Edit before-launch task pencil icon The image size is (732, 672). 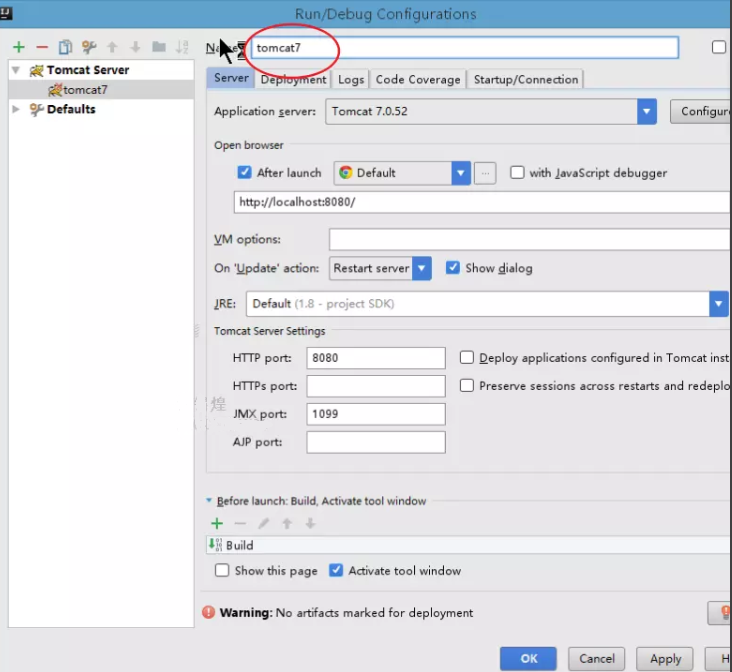tap(263, 523)
